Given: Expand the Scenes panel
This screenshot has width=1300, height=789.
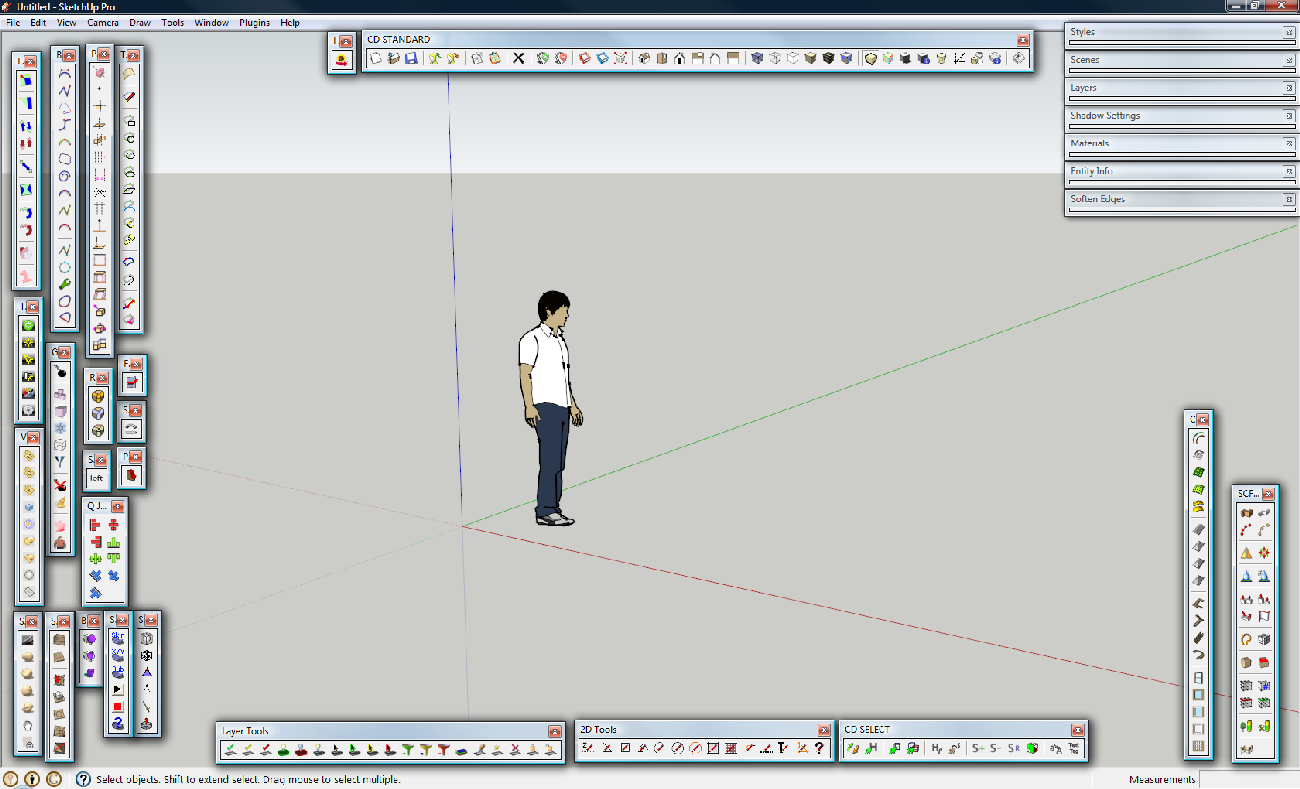Looking at the screenshot, I should tap(1181, 60).
